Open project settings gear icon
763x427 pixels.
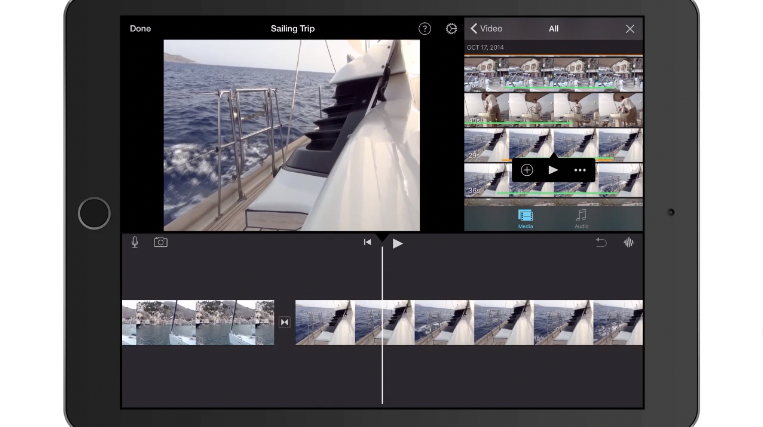[x=451, y=29]
